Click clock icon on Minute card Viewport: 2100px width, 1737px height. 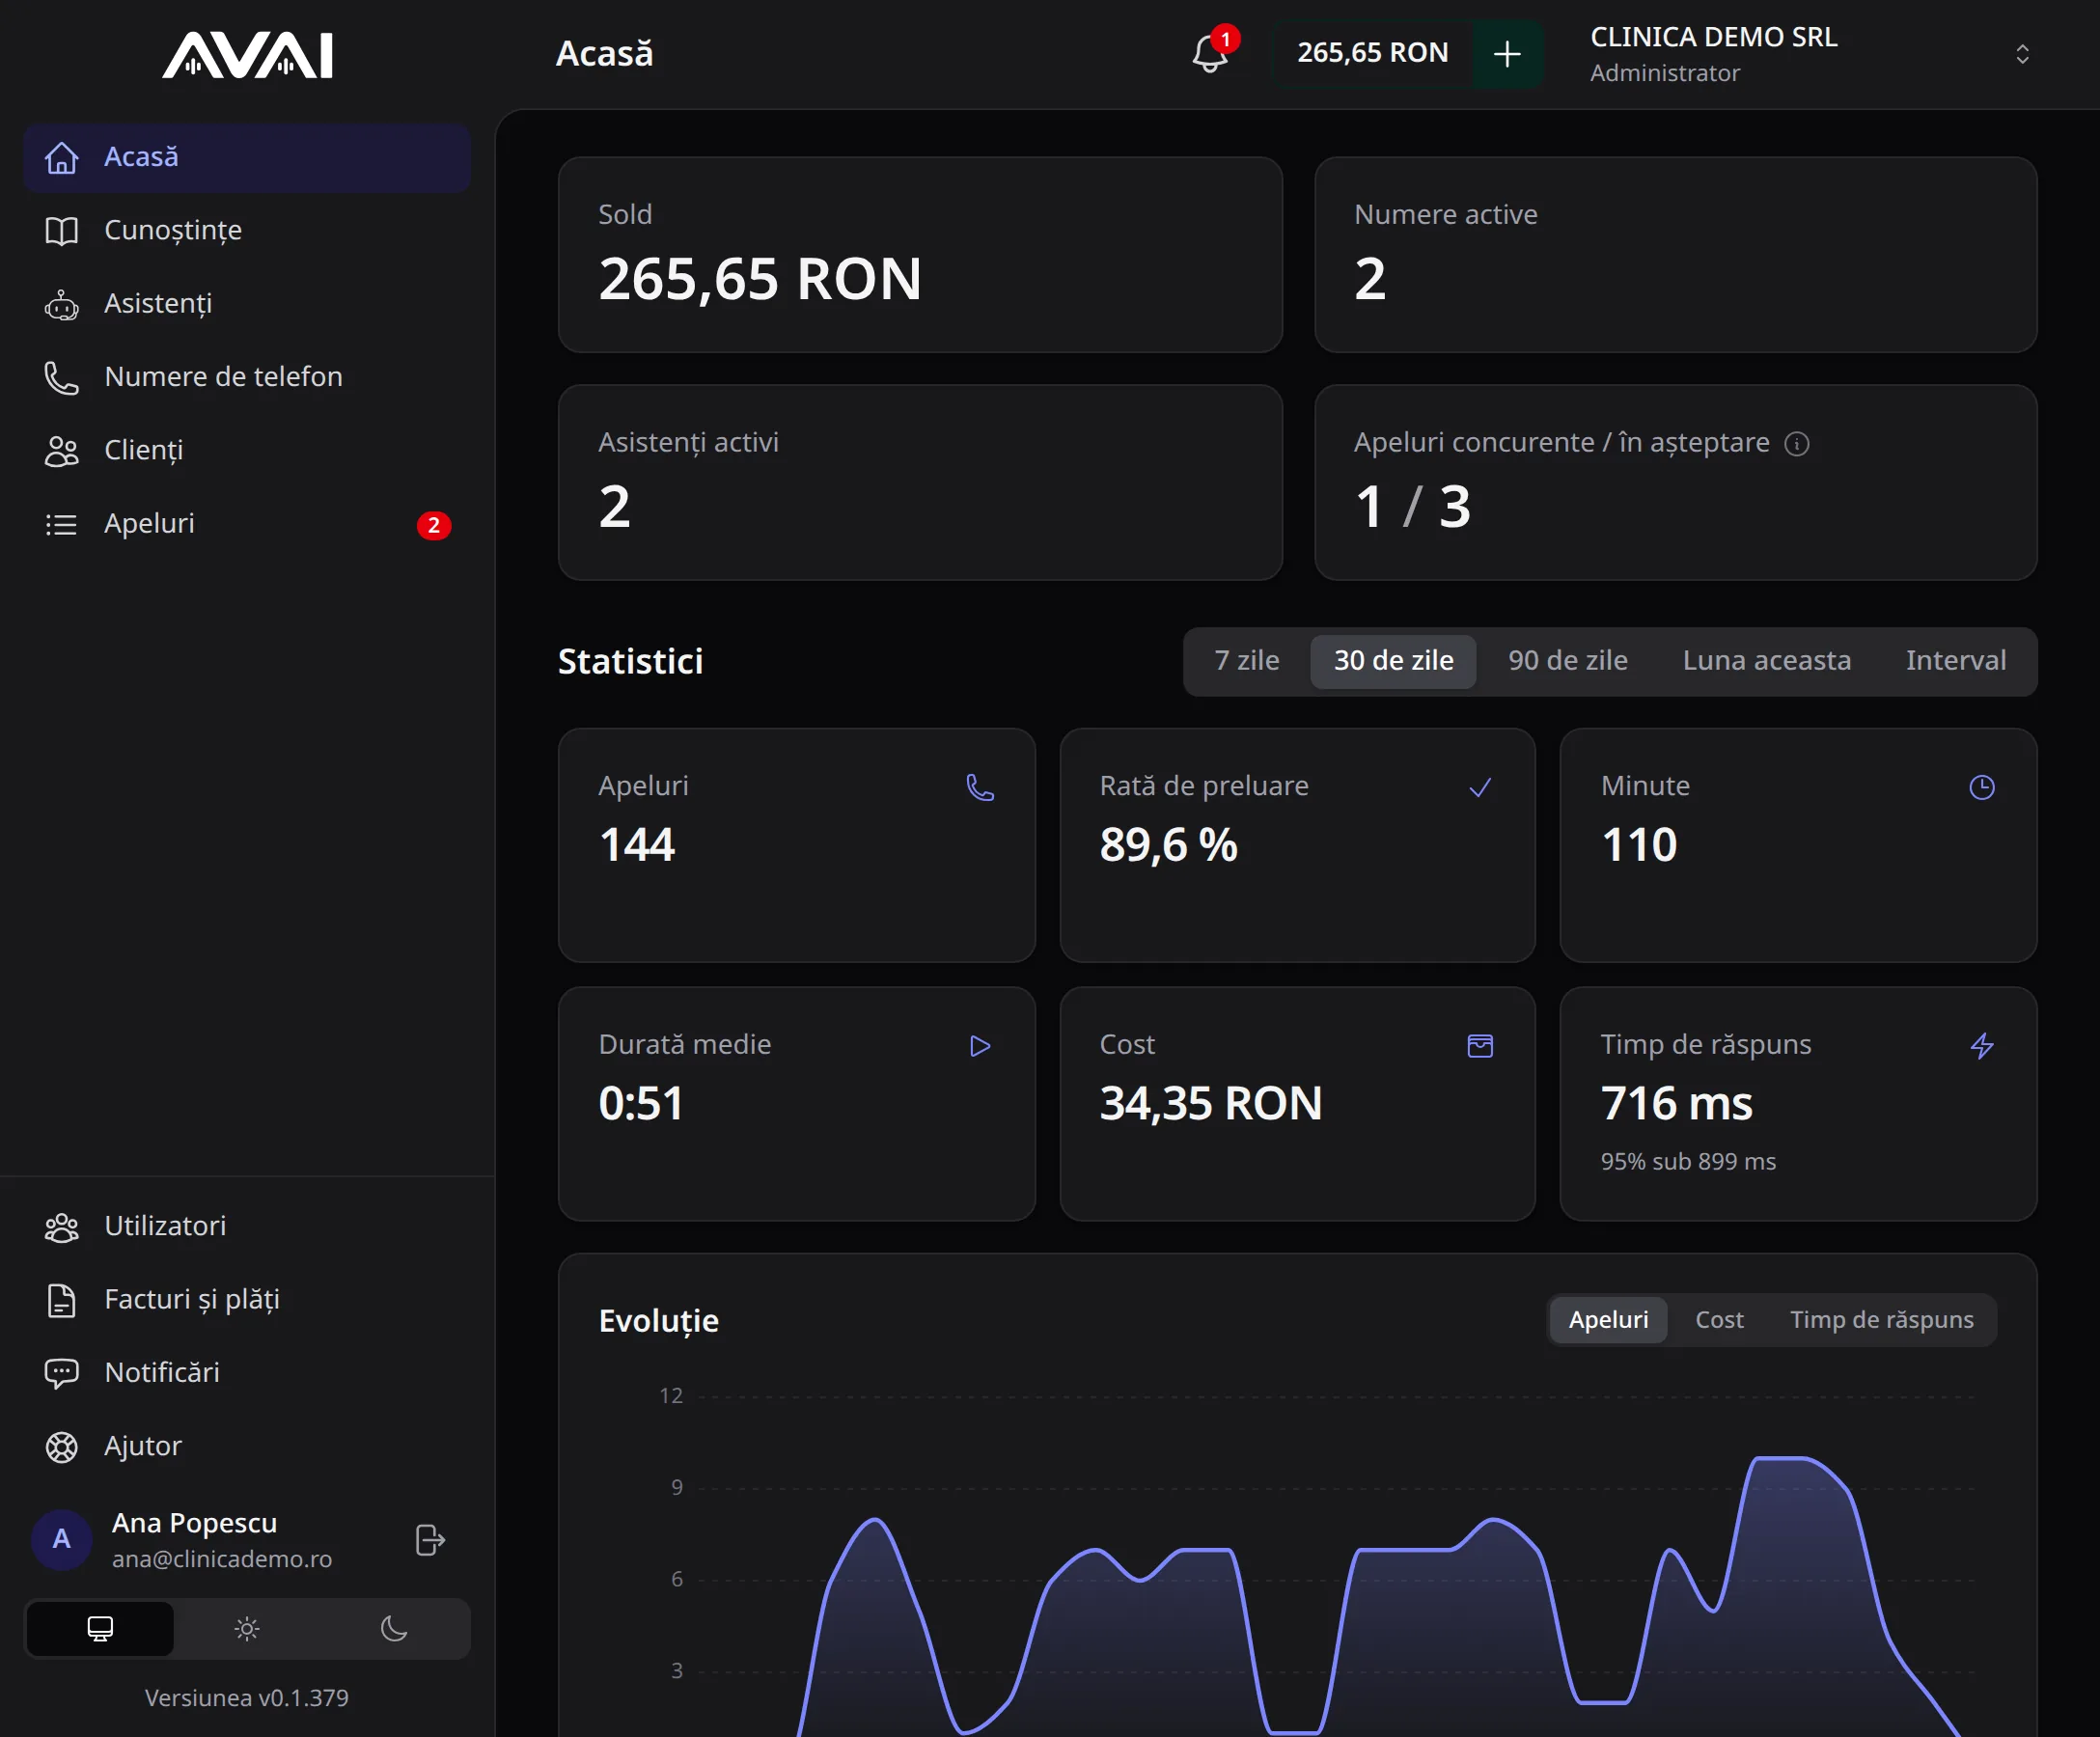point(1981,788)
